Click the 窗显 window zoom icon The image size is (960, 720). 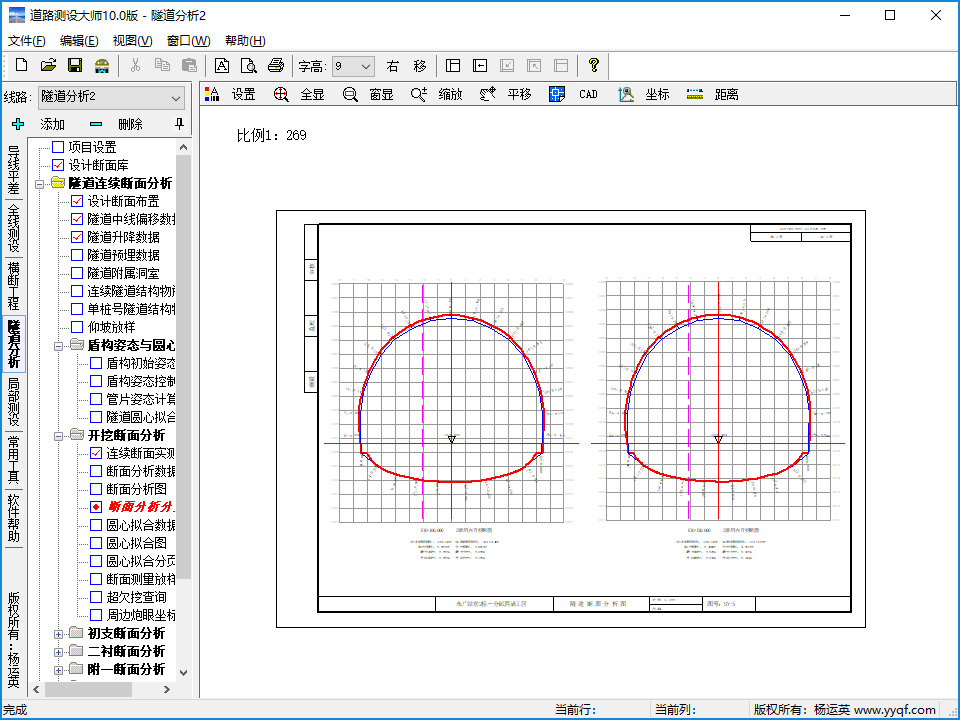350,94
